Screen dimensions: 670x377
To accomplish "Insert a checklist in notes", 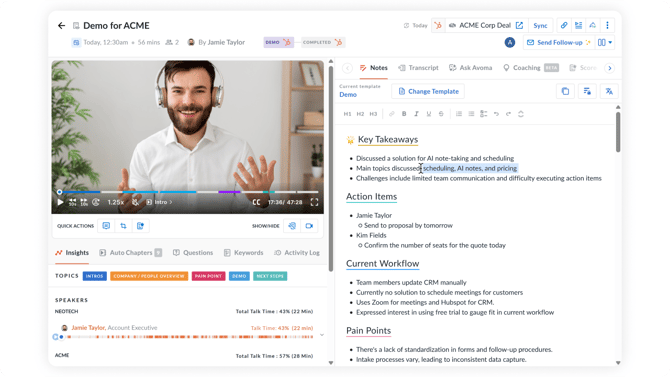I will click(483, 114).
